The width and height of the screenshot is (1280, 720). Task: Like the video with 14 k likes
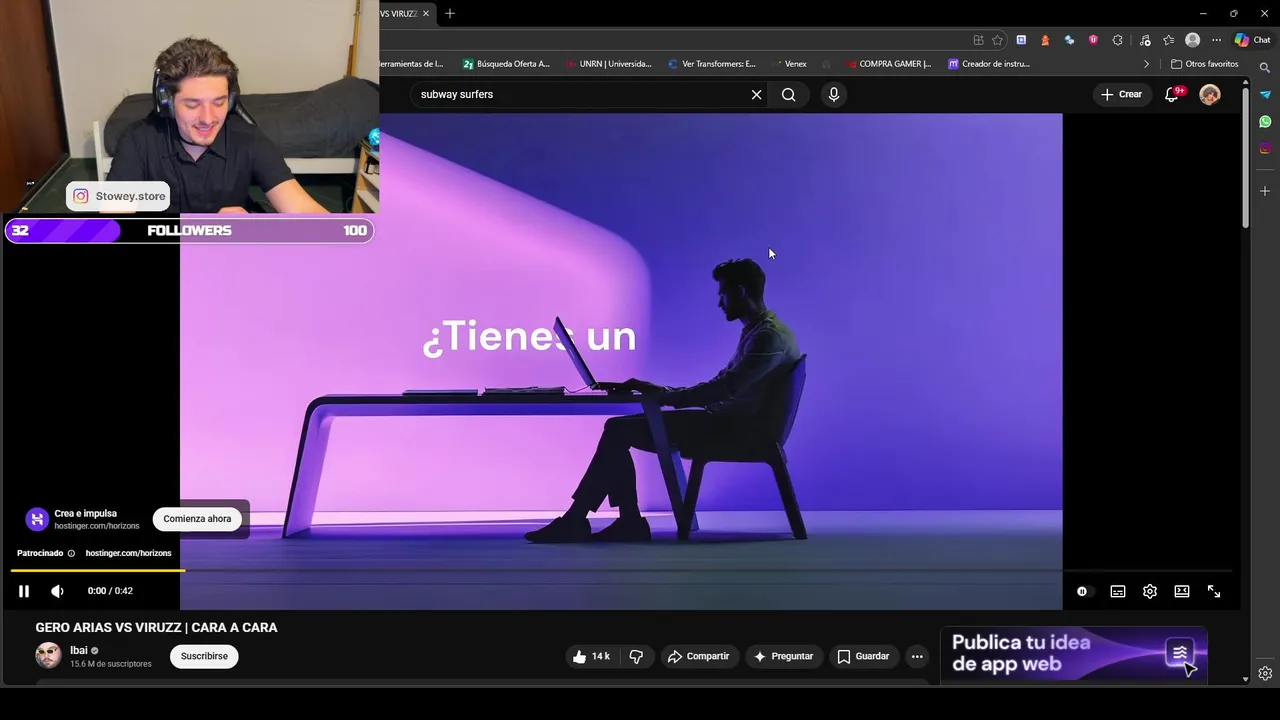[x=591, y=656]
